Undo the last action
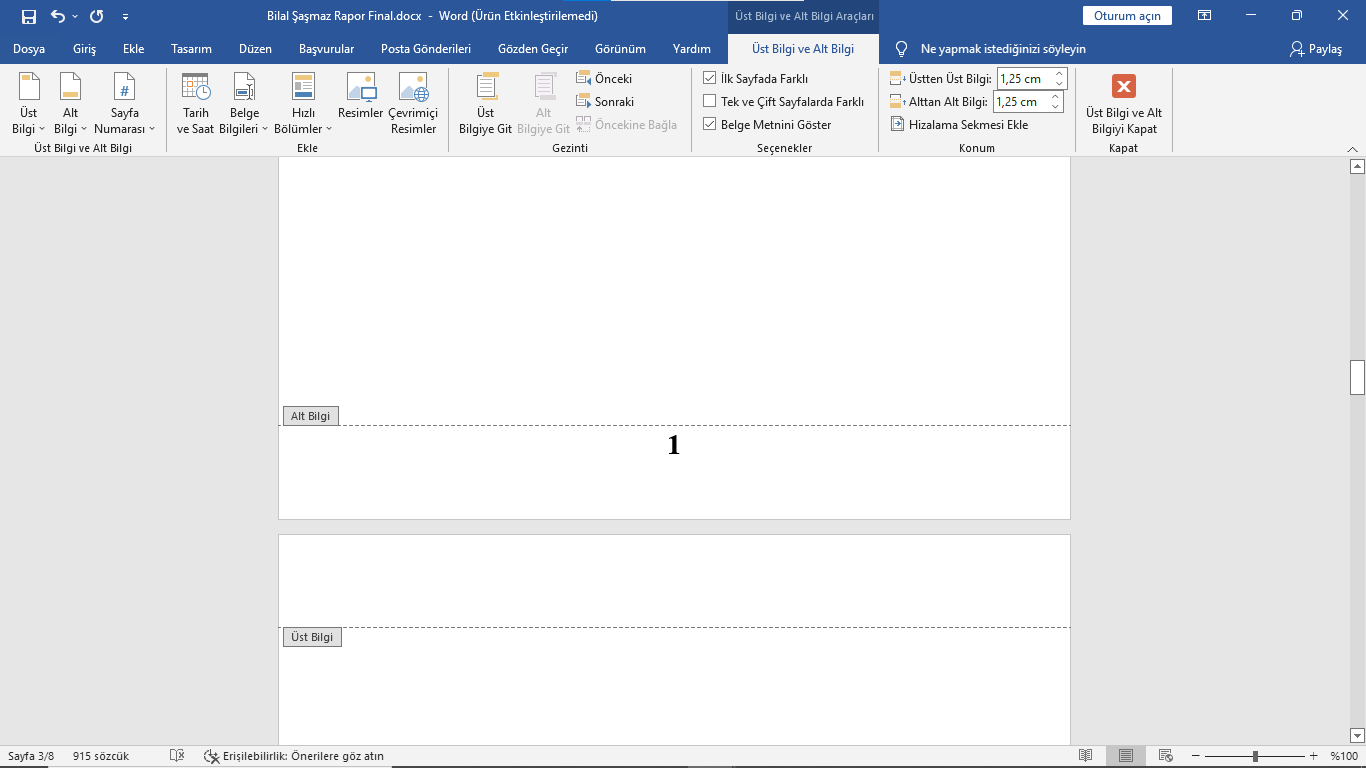The width and height of the screenshot is (1366, 768). point(57,16)
